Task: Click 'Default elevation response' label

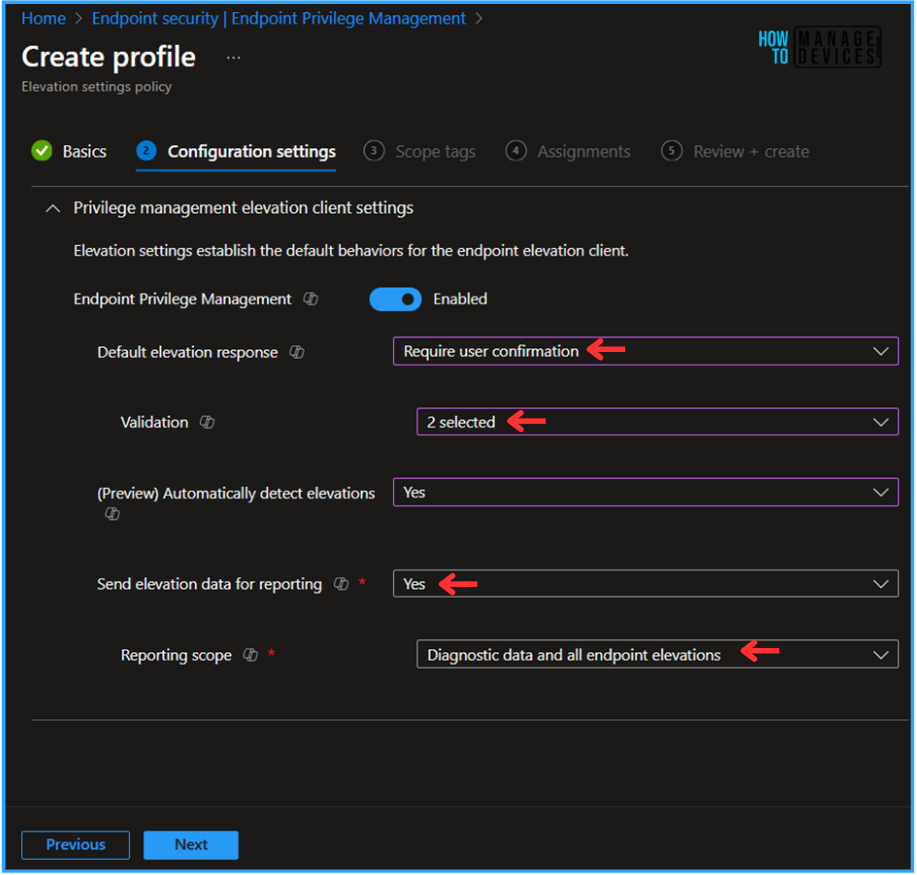Action: (x=187, y=352)
